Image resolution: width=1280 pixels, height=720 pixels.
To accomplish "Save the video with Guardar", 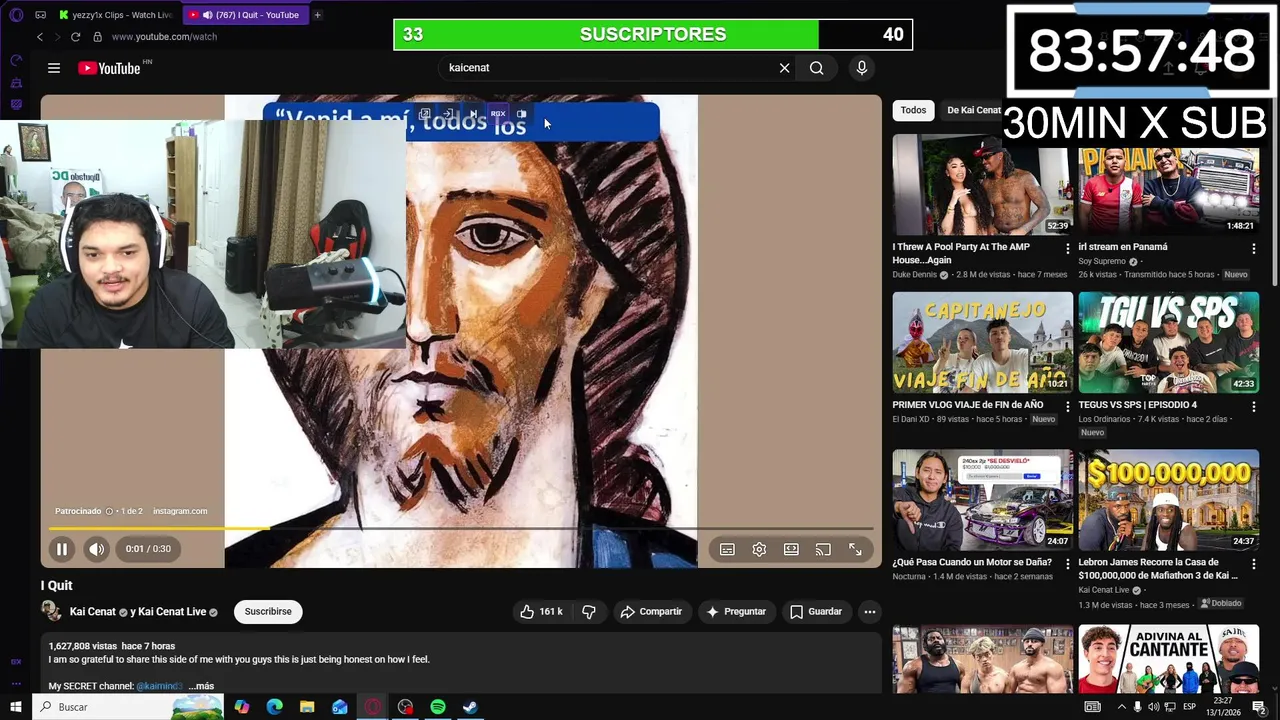I will tap(816, 612).
